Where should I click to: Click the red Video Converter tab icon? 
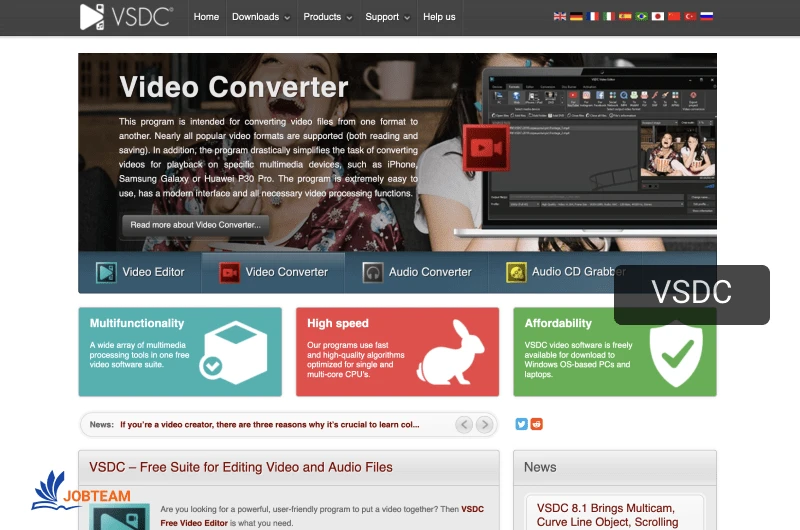(230, 272)
